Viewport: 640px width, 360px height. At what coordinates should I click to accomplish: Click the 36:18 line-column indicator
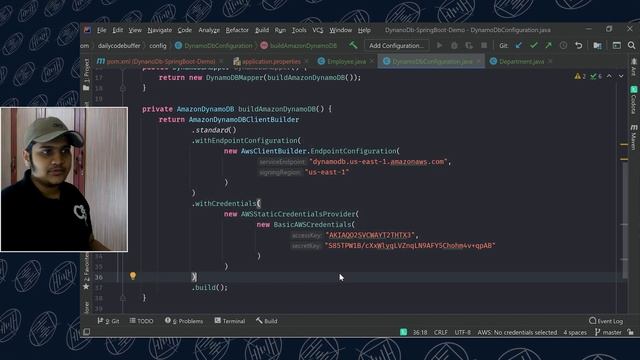(x=420, y=333)
